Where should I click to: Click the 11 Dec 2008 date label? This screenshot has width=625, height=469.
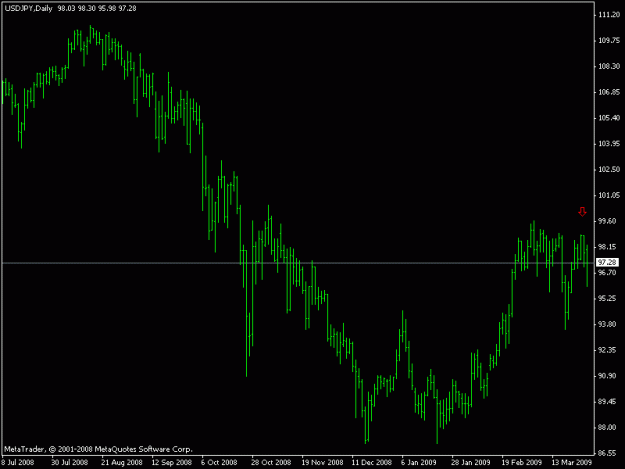[x=371, y=462]
